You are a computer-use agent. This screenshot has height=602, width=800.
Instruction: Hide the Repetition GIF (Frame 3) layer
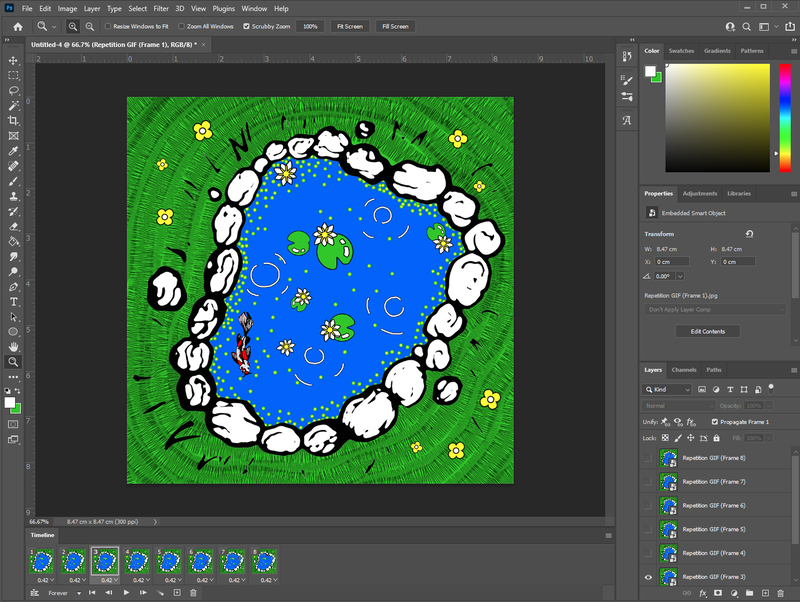point(648,577)
